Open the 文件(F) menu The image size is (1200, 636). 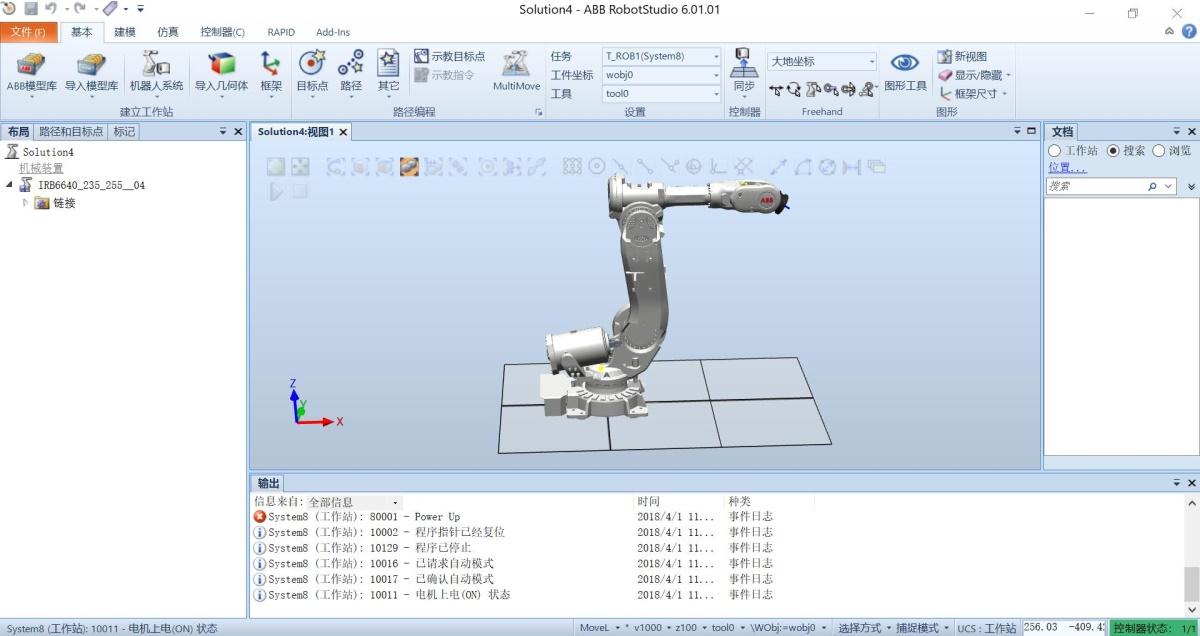tap(28, 32)
